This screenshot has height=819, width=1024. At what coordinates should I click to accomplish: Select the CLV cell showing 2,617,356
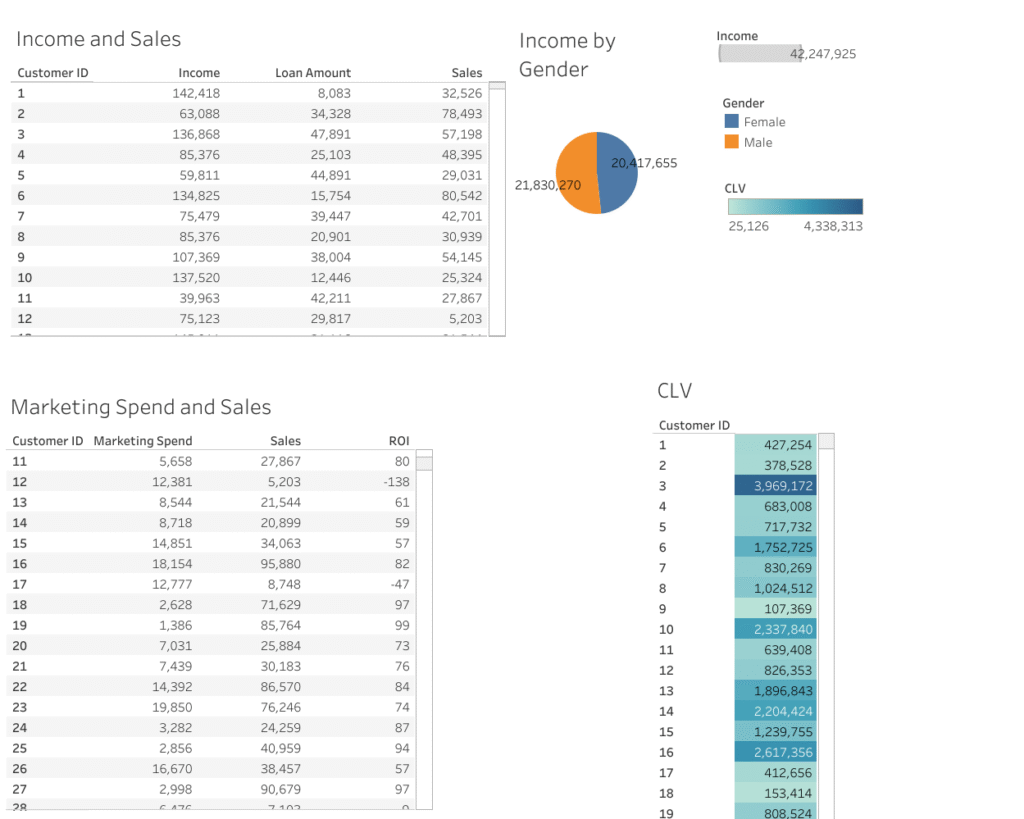[775, 752]
